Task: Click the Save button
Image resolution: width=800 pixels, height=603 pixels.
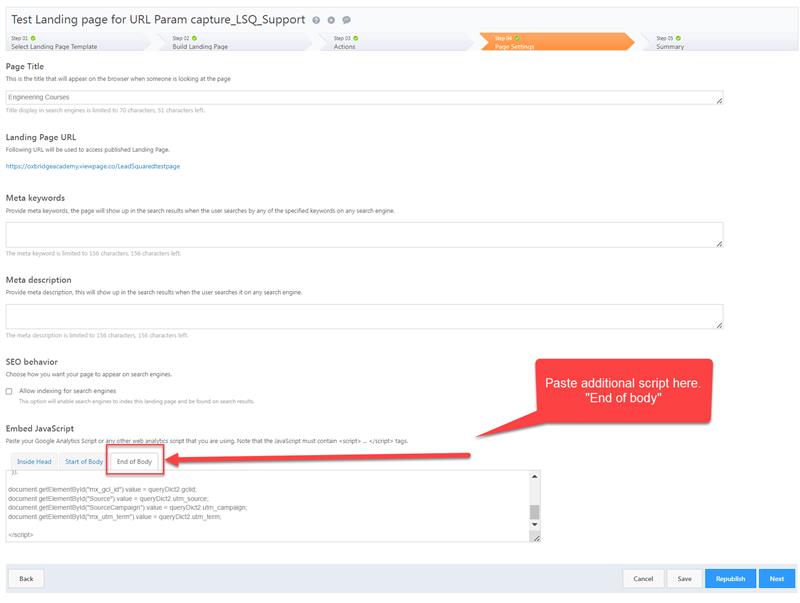Action: (685, 579)
